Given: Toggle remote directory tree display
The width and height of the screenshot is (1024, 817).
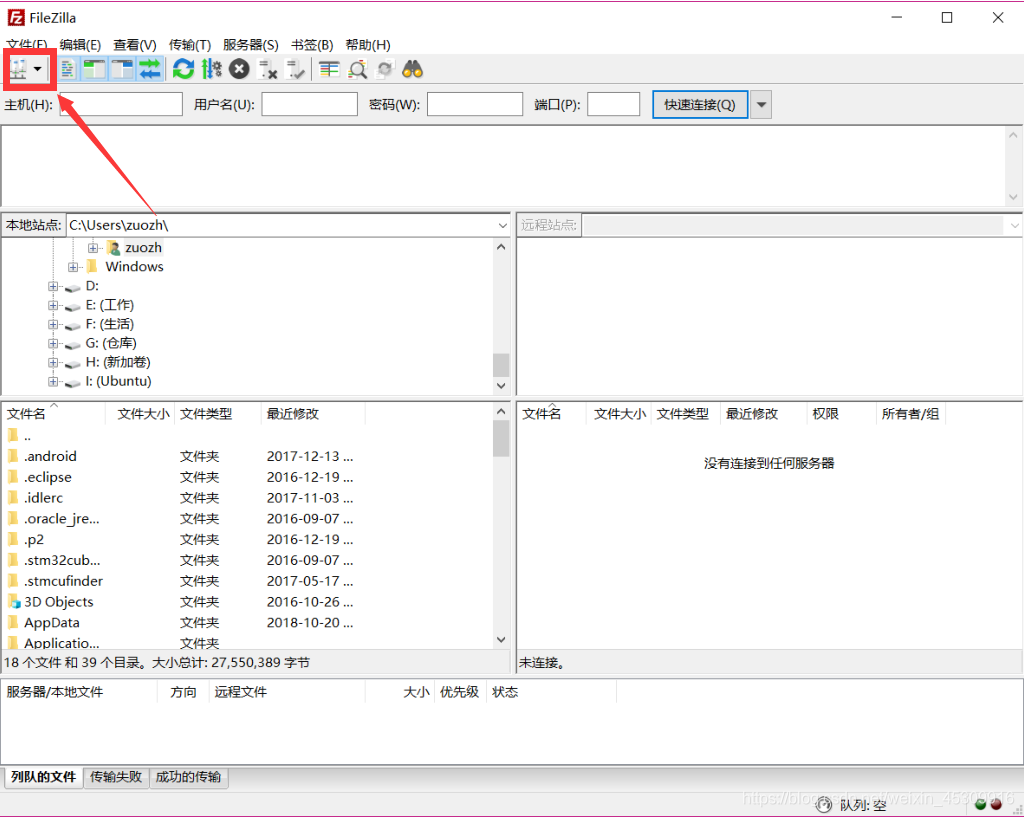Looking at the screenshot, I should [x=122, y=69].
